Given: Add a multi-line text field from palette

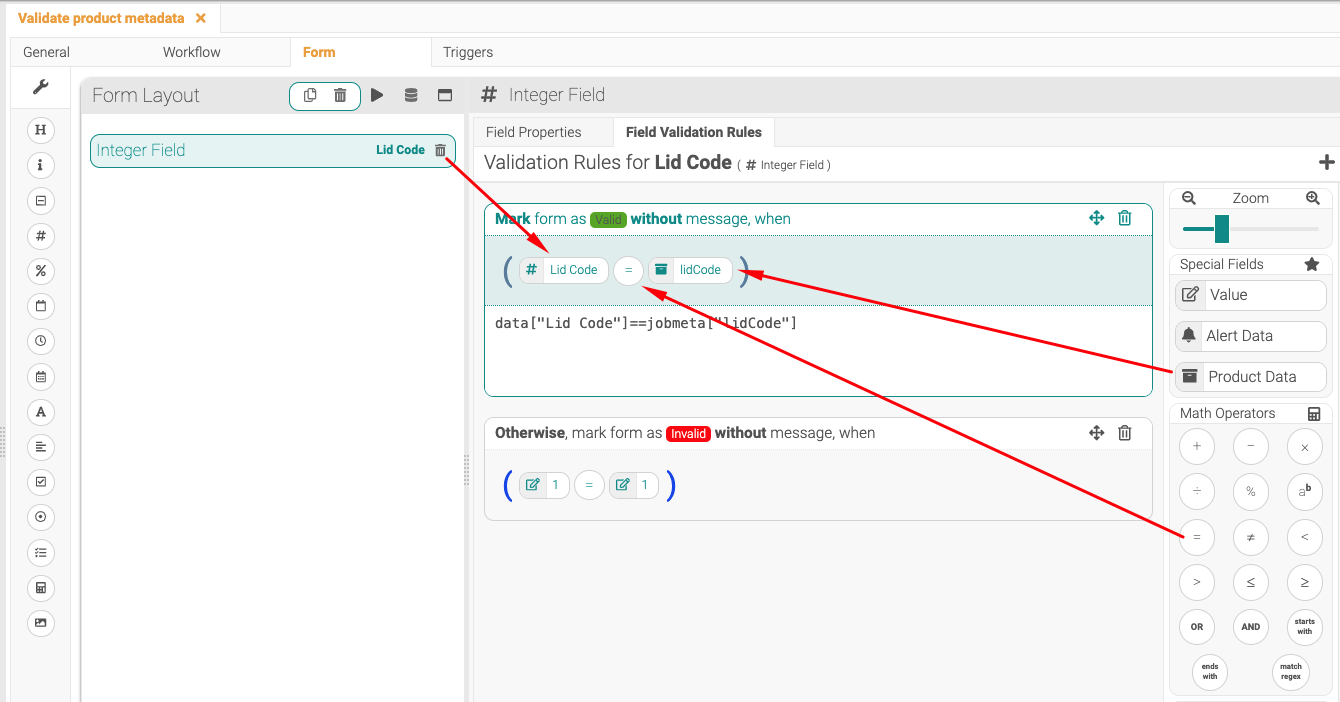Looking at the screenshot, I should click(41, 447).
